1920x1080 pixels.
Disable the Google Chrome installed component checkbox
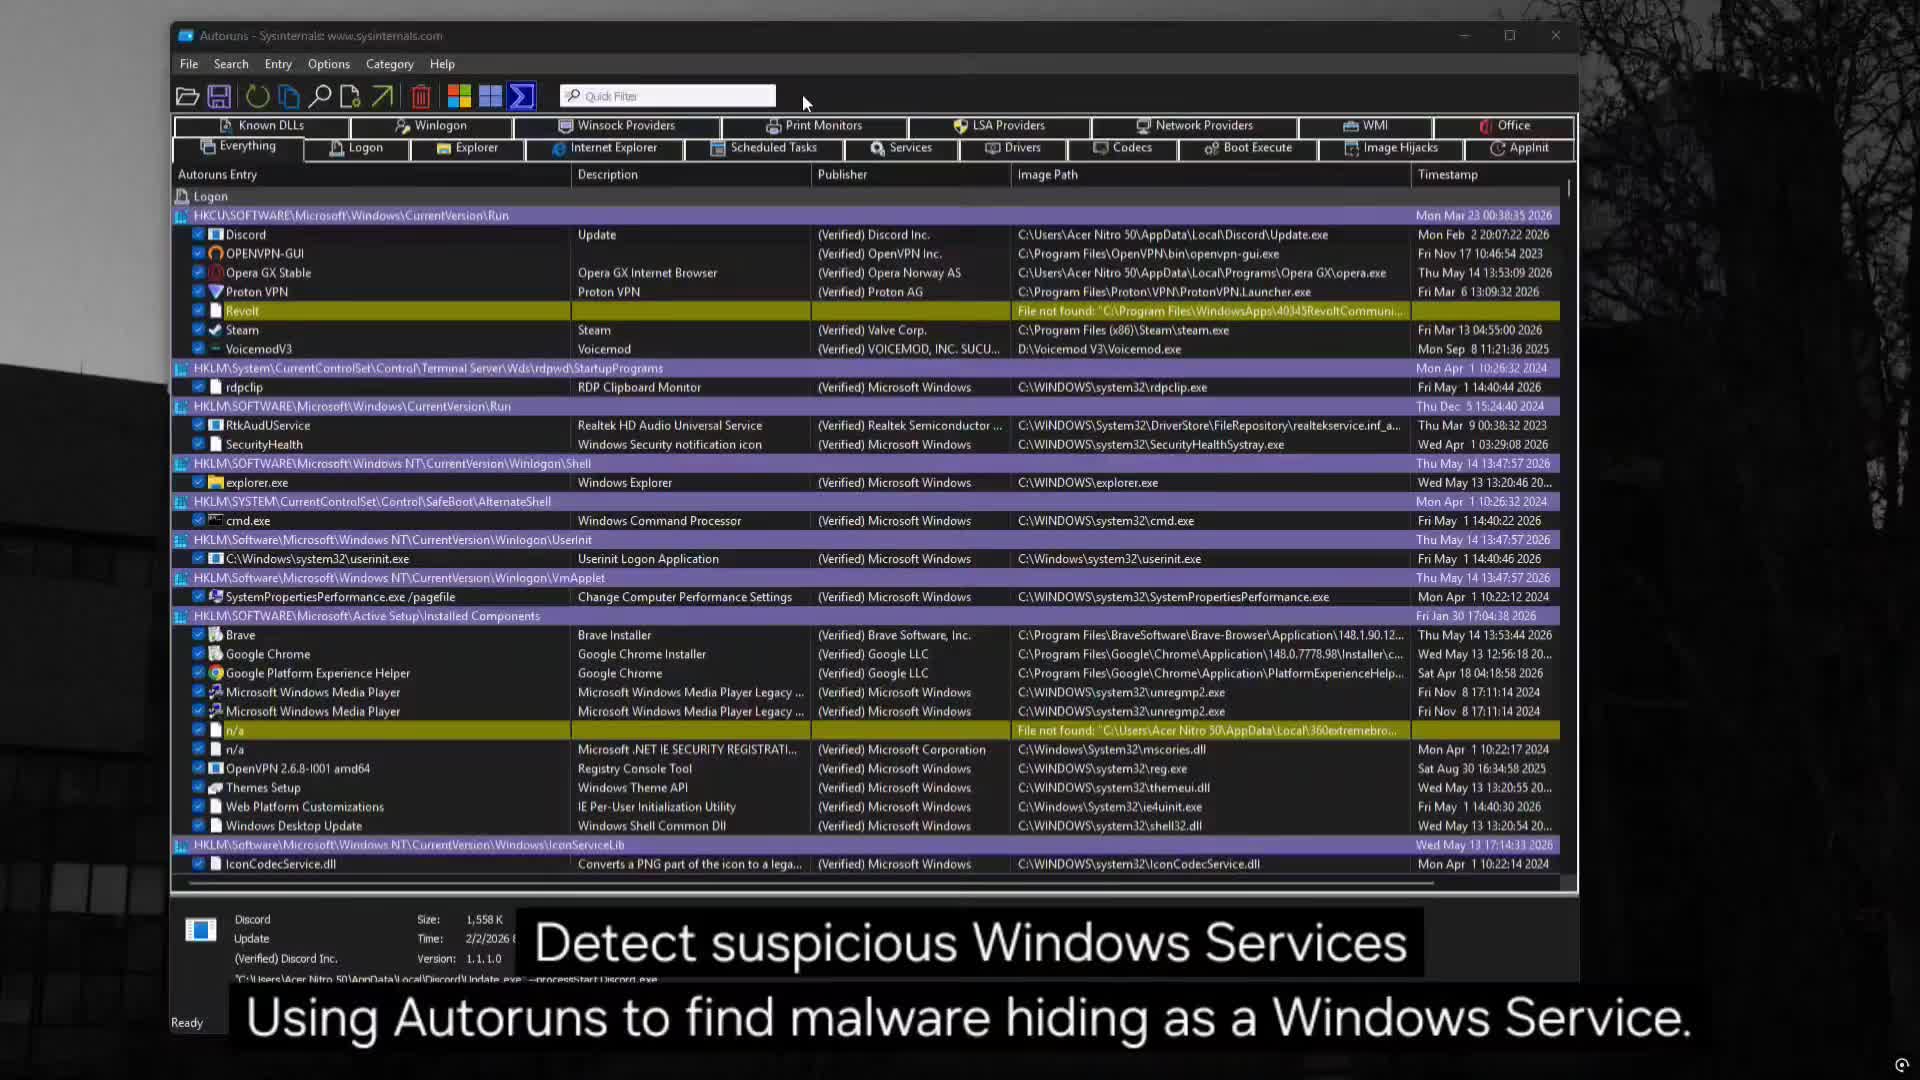[x=198, y=655]
